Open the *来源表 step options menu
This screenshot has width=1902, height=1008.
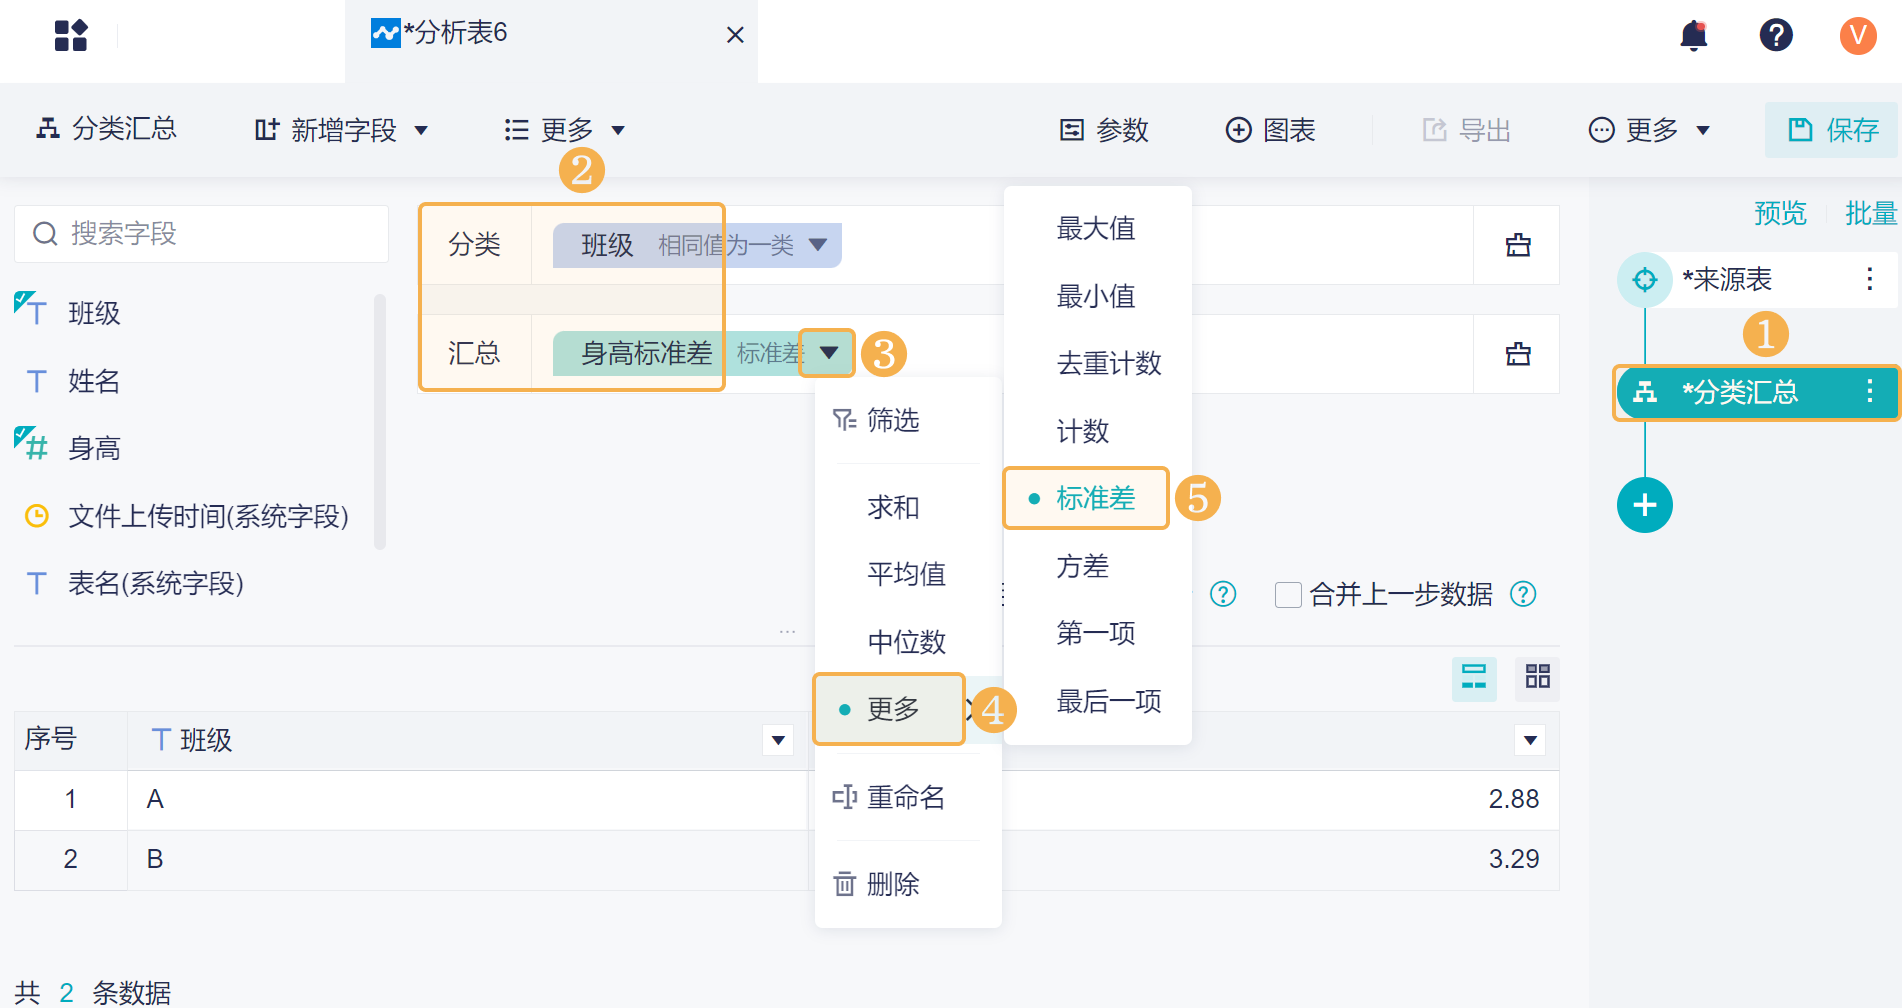[1869, 279]
